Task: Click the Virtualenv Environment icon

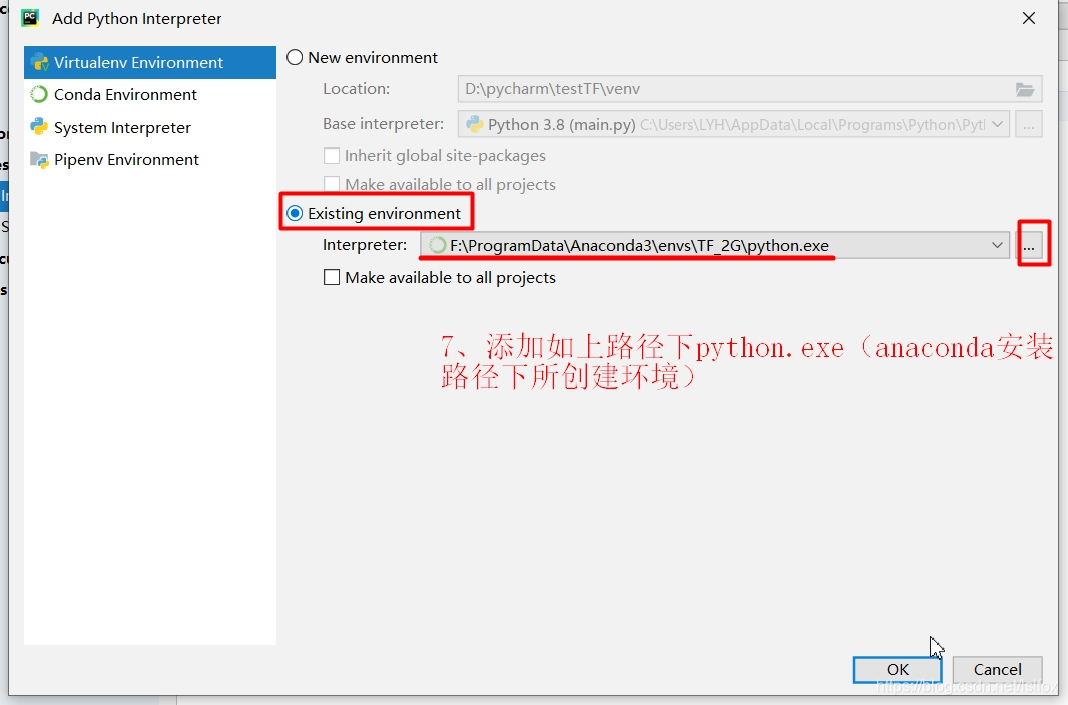Action: pos(40,63)
